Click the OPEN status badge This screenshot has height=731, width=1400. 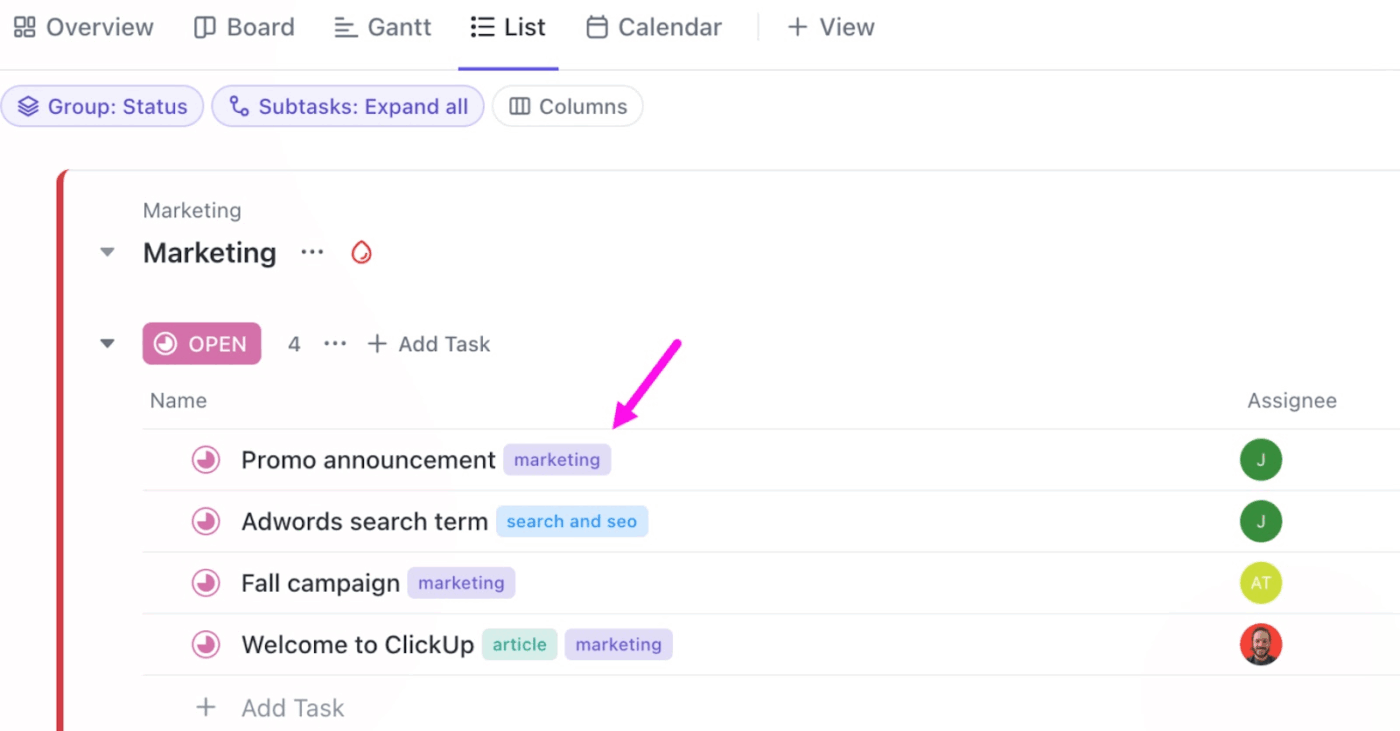click(x=202, y=344)
